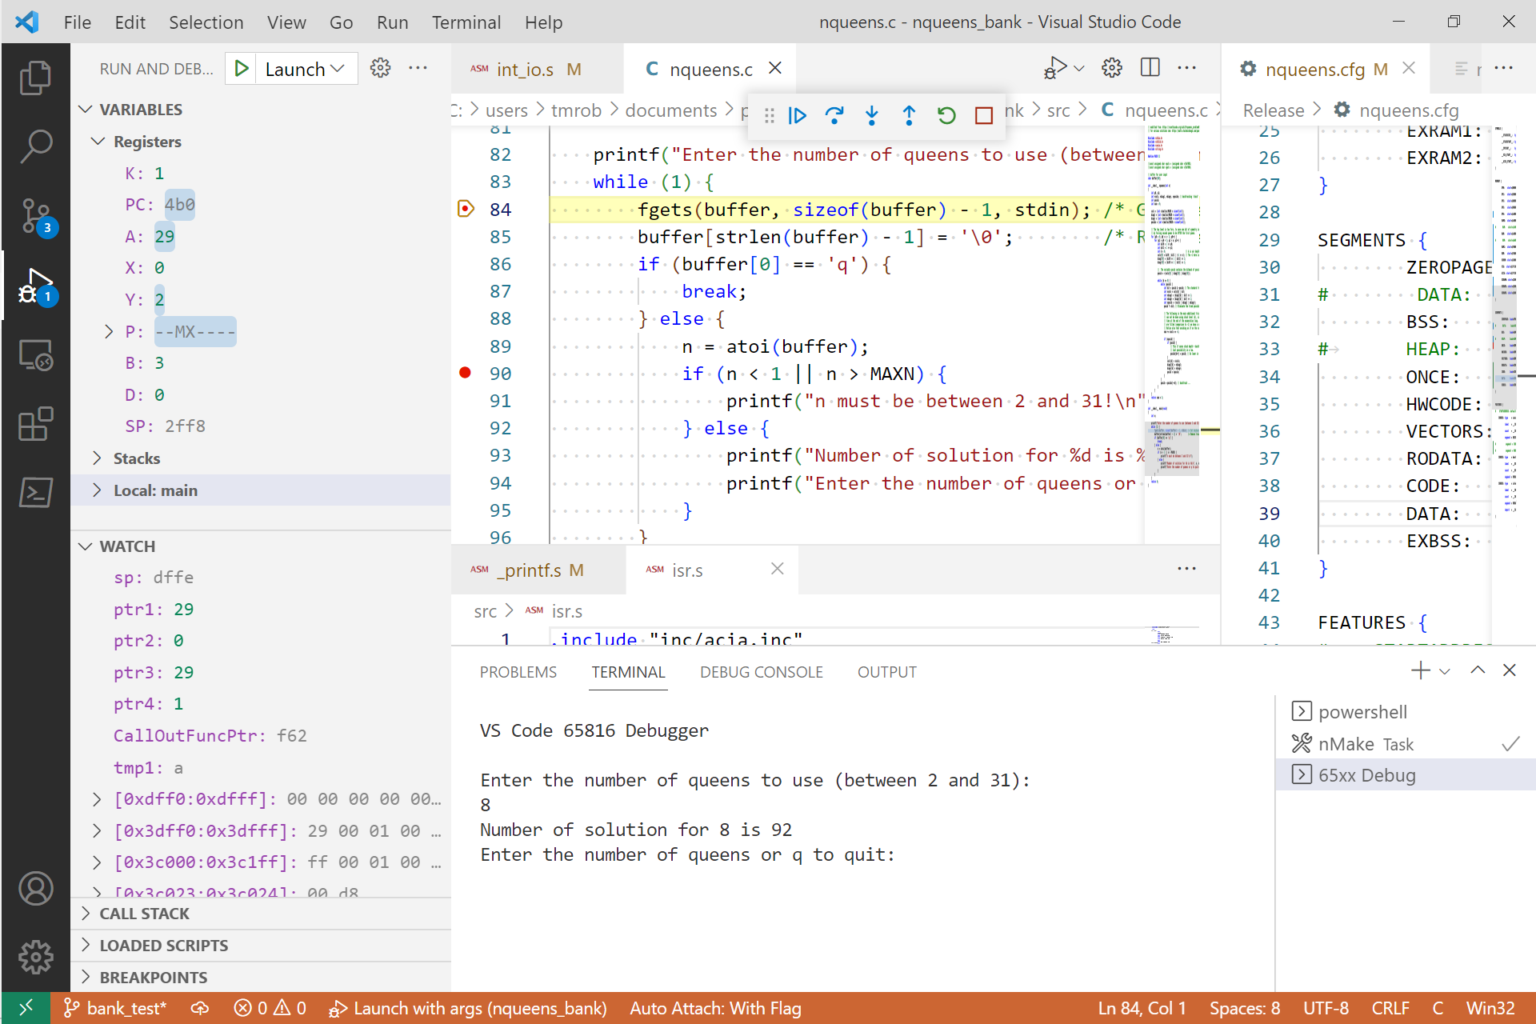1536x1024 pixels.
Task: Select Step Out in the debug toolbar
Action: coord(908,115)
